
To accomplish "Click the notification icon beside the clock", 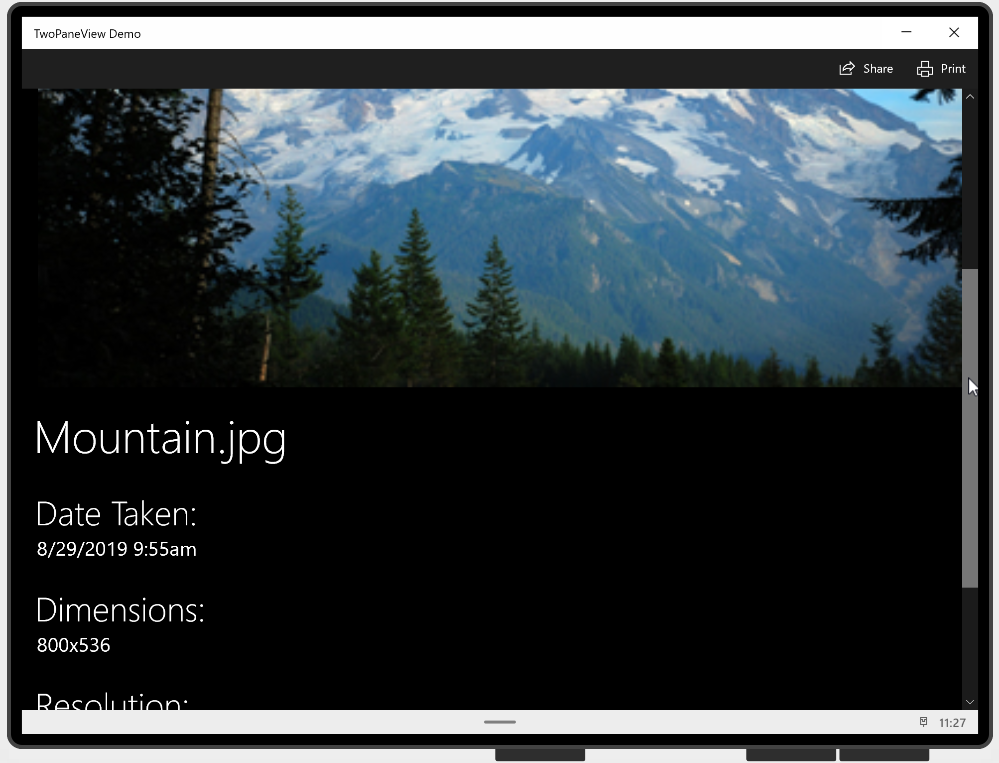I will 923,722.
